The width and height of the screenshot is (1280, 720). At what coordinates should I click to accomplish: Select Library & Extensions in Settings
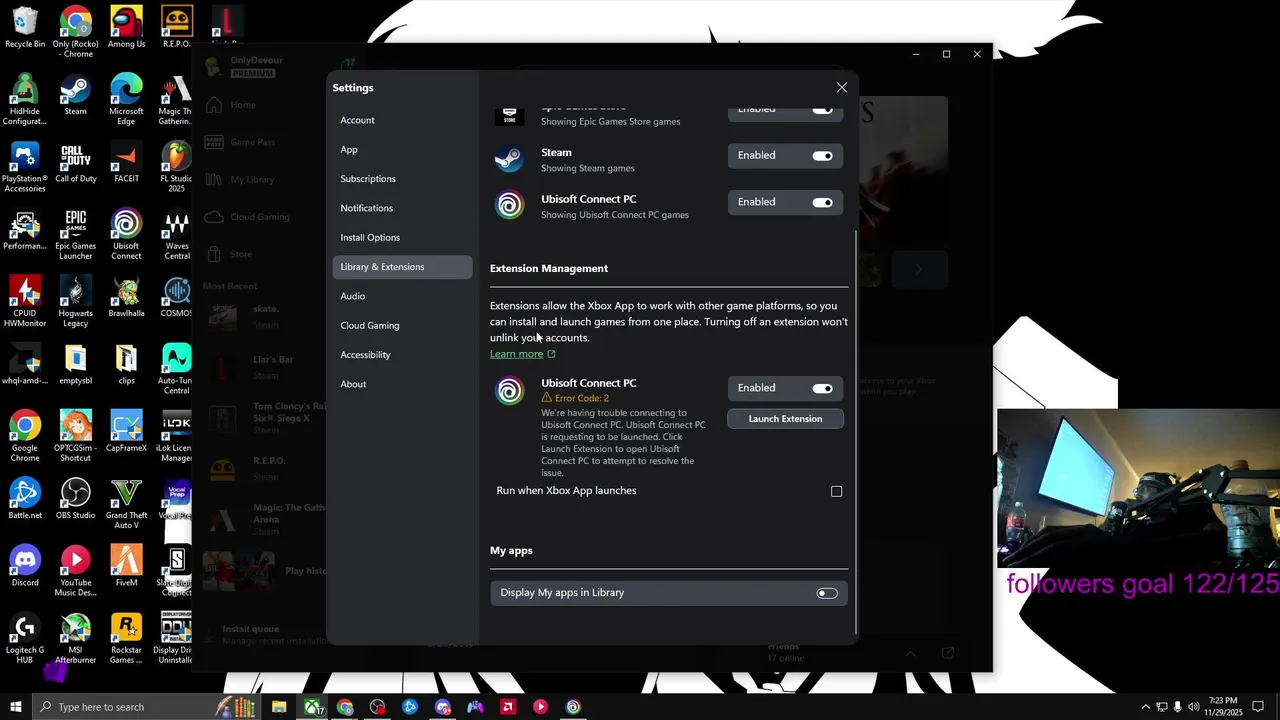[402, 267]
